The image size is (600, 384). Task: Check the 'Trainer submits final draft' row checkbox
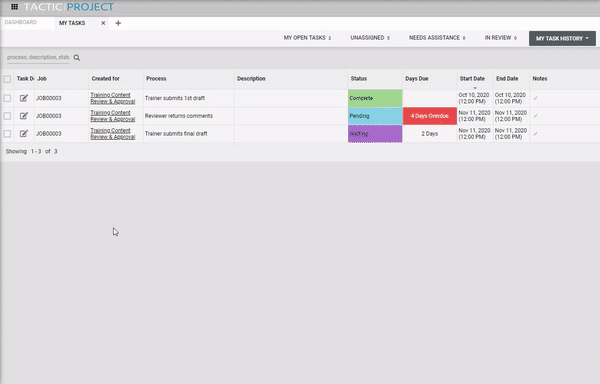pos(7,133)
